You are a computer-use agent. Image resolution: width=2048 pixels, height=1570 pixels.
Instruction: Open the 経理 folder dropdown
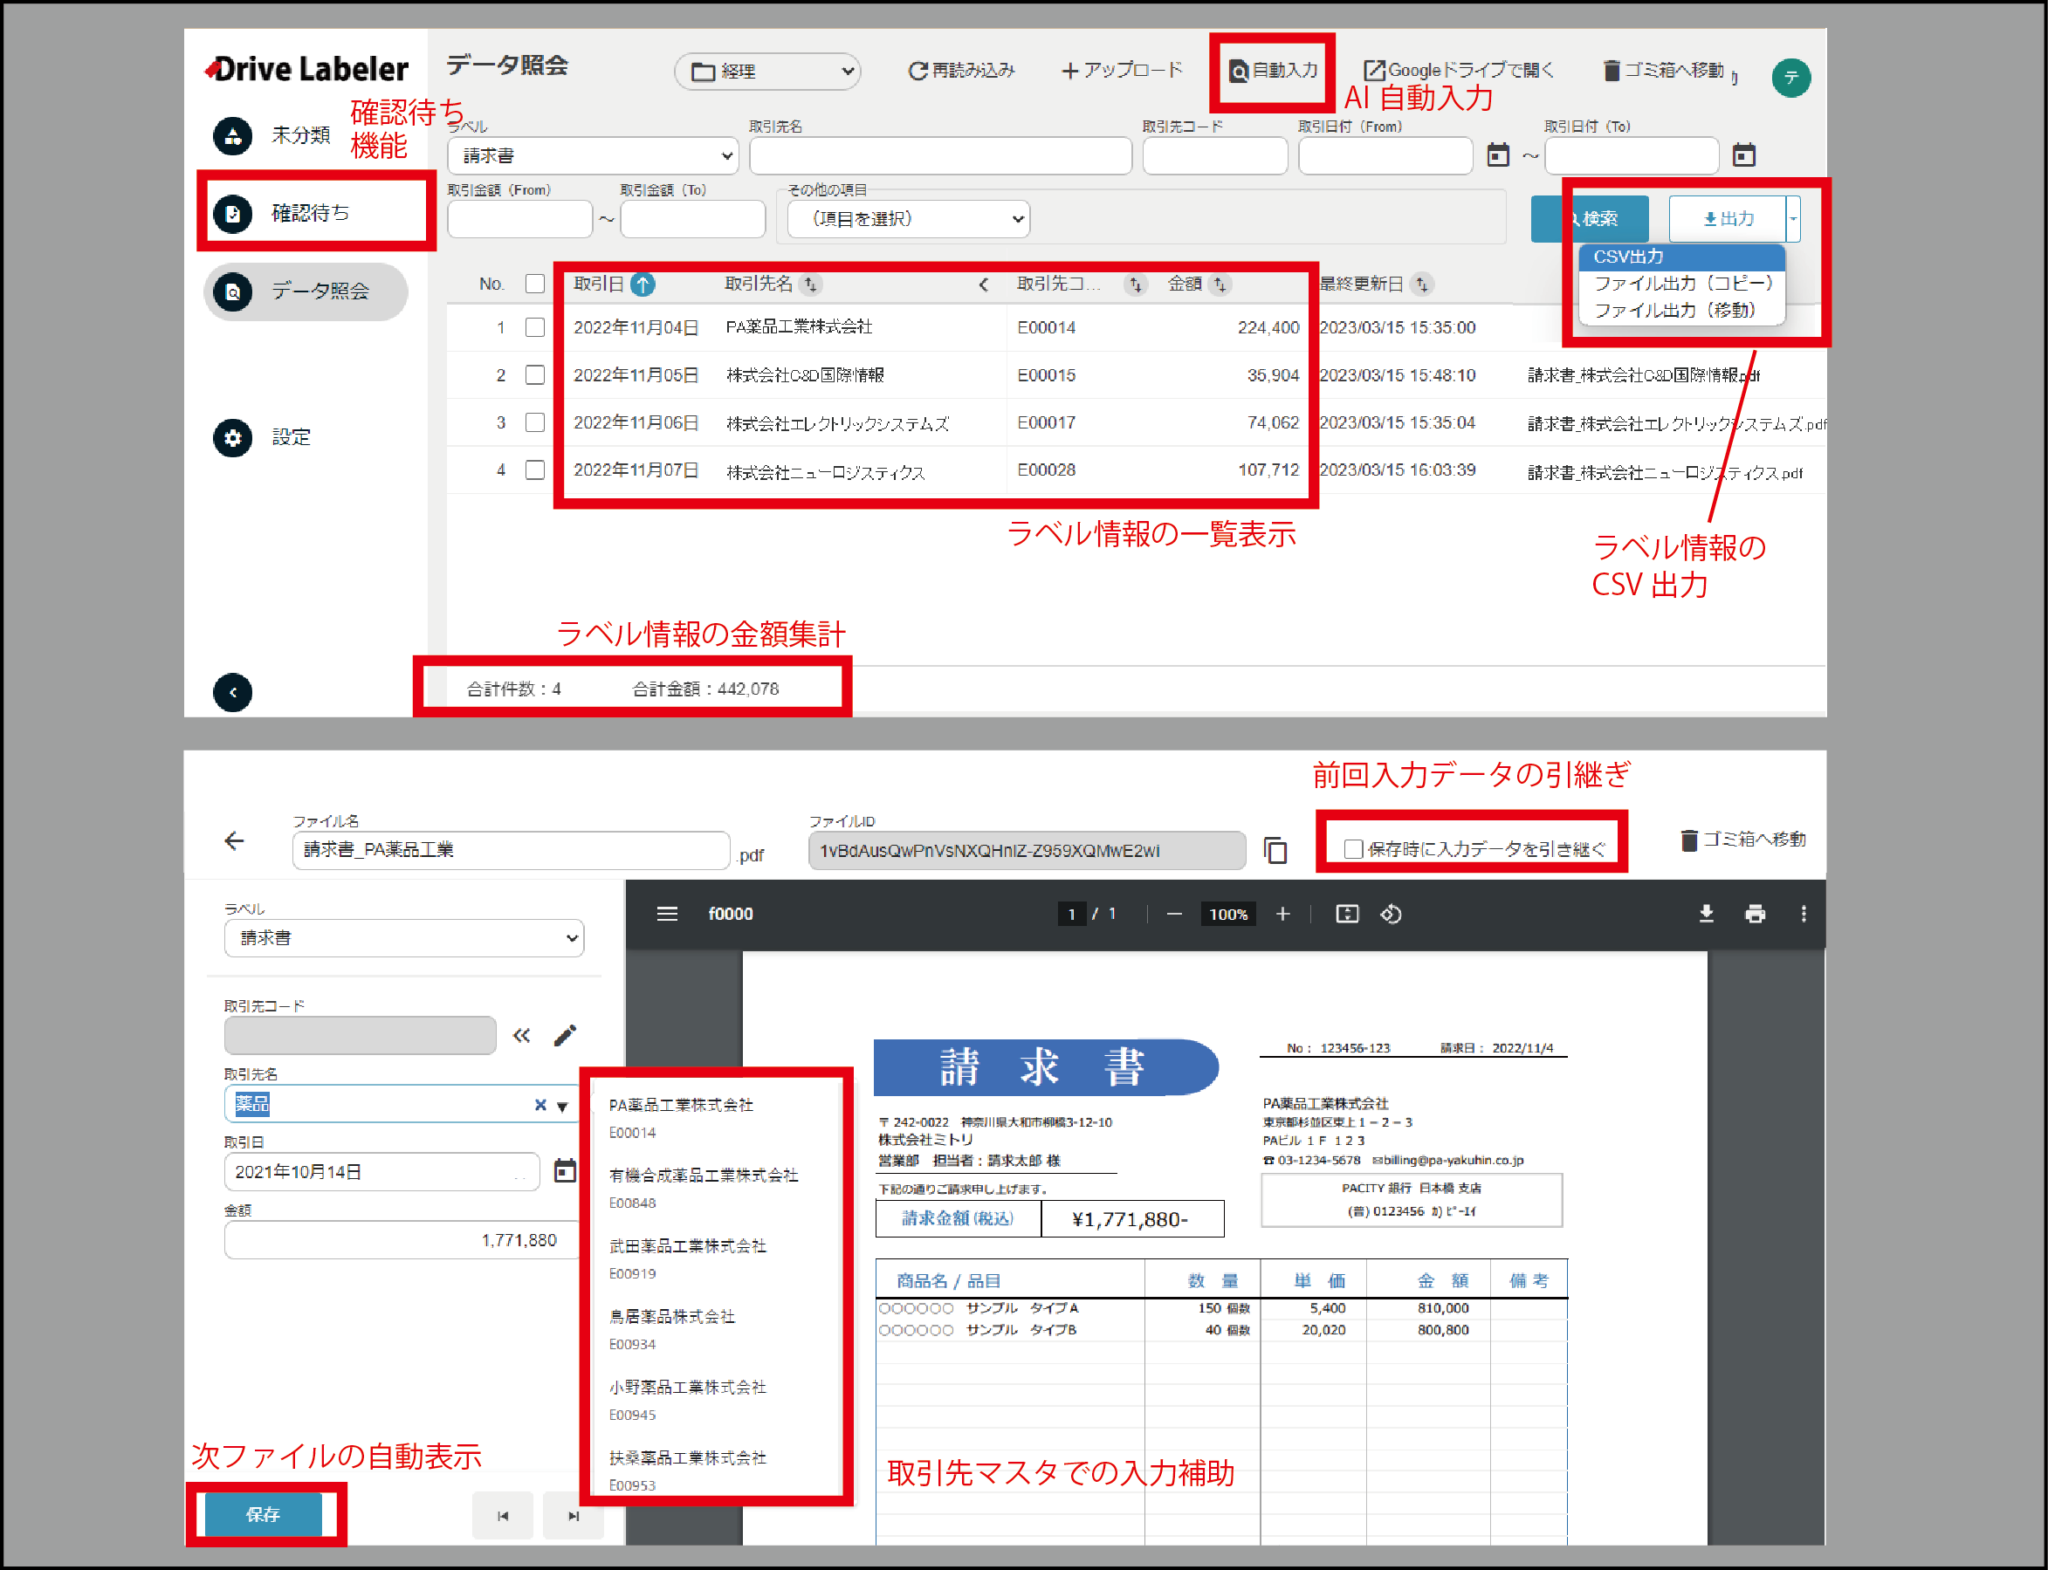pyautogui.click(x=767, y=71)
